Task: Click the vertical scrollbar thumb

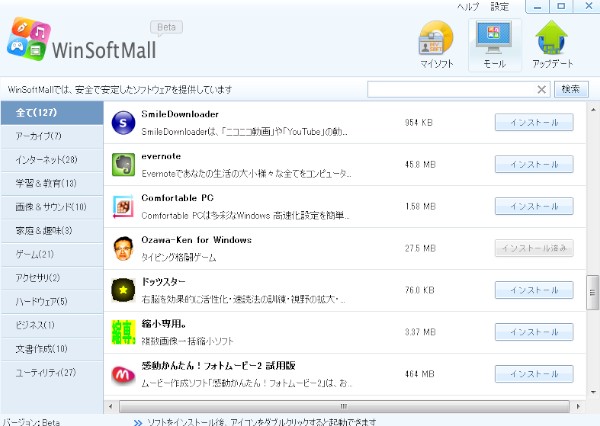Action: pos(592,292)
